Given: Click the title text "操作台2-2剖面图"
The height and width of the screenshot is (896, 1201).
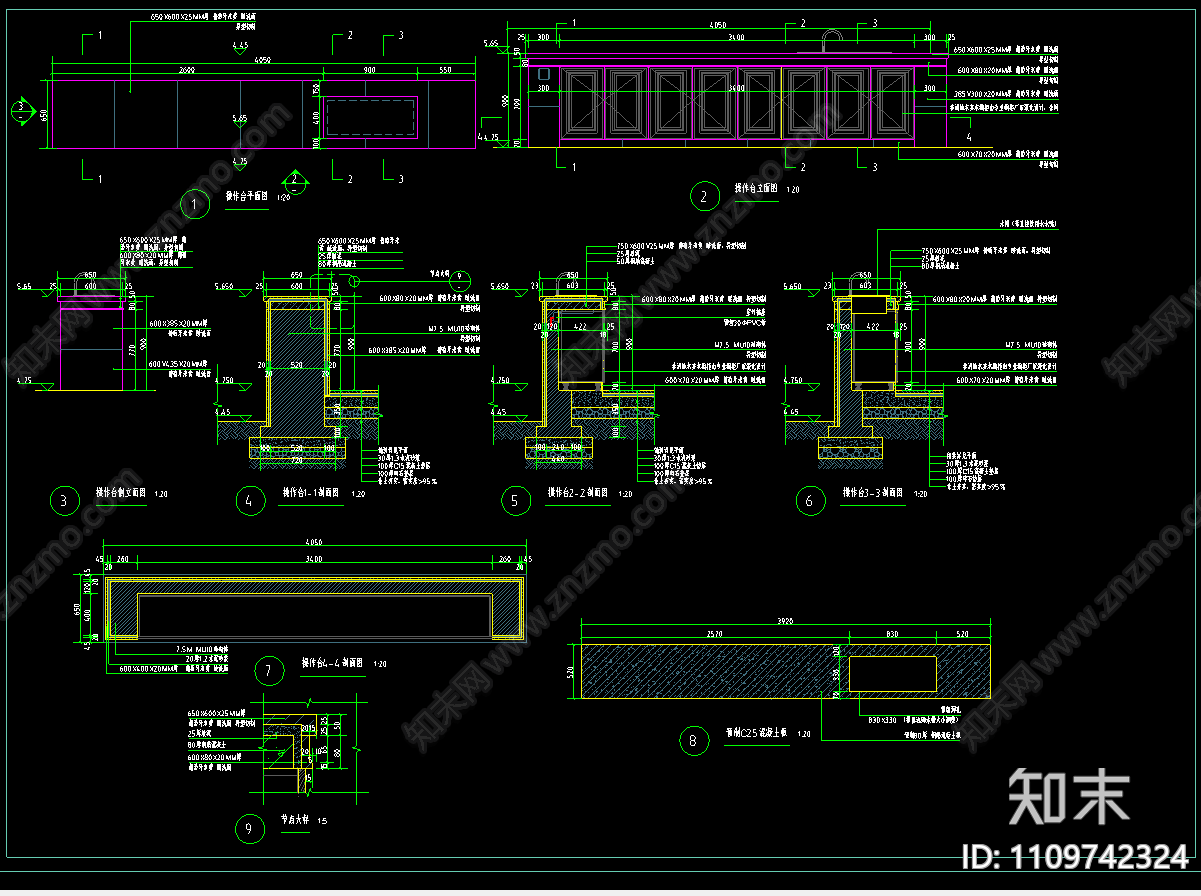Looking at the screenshot, I should [579, 493].
